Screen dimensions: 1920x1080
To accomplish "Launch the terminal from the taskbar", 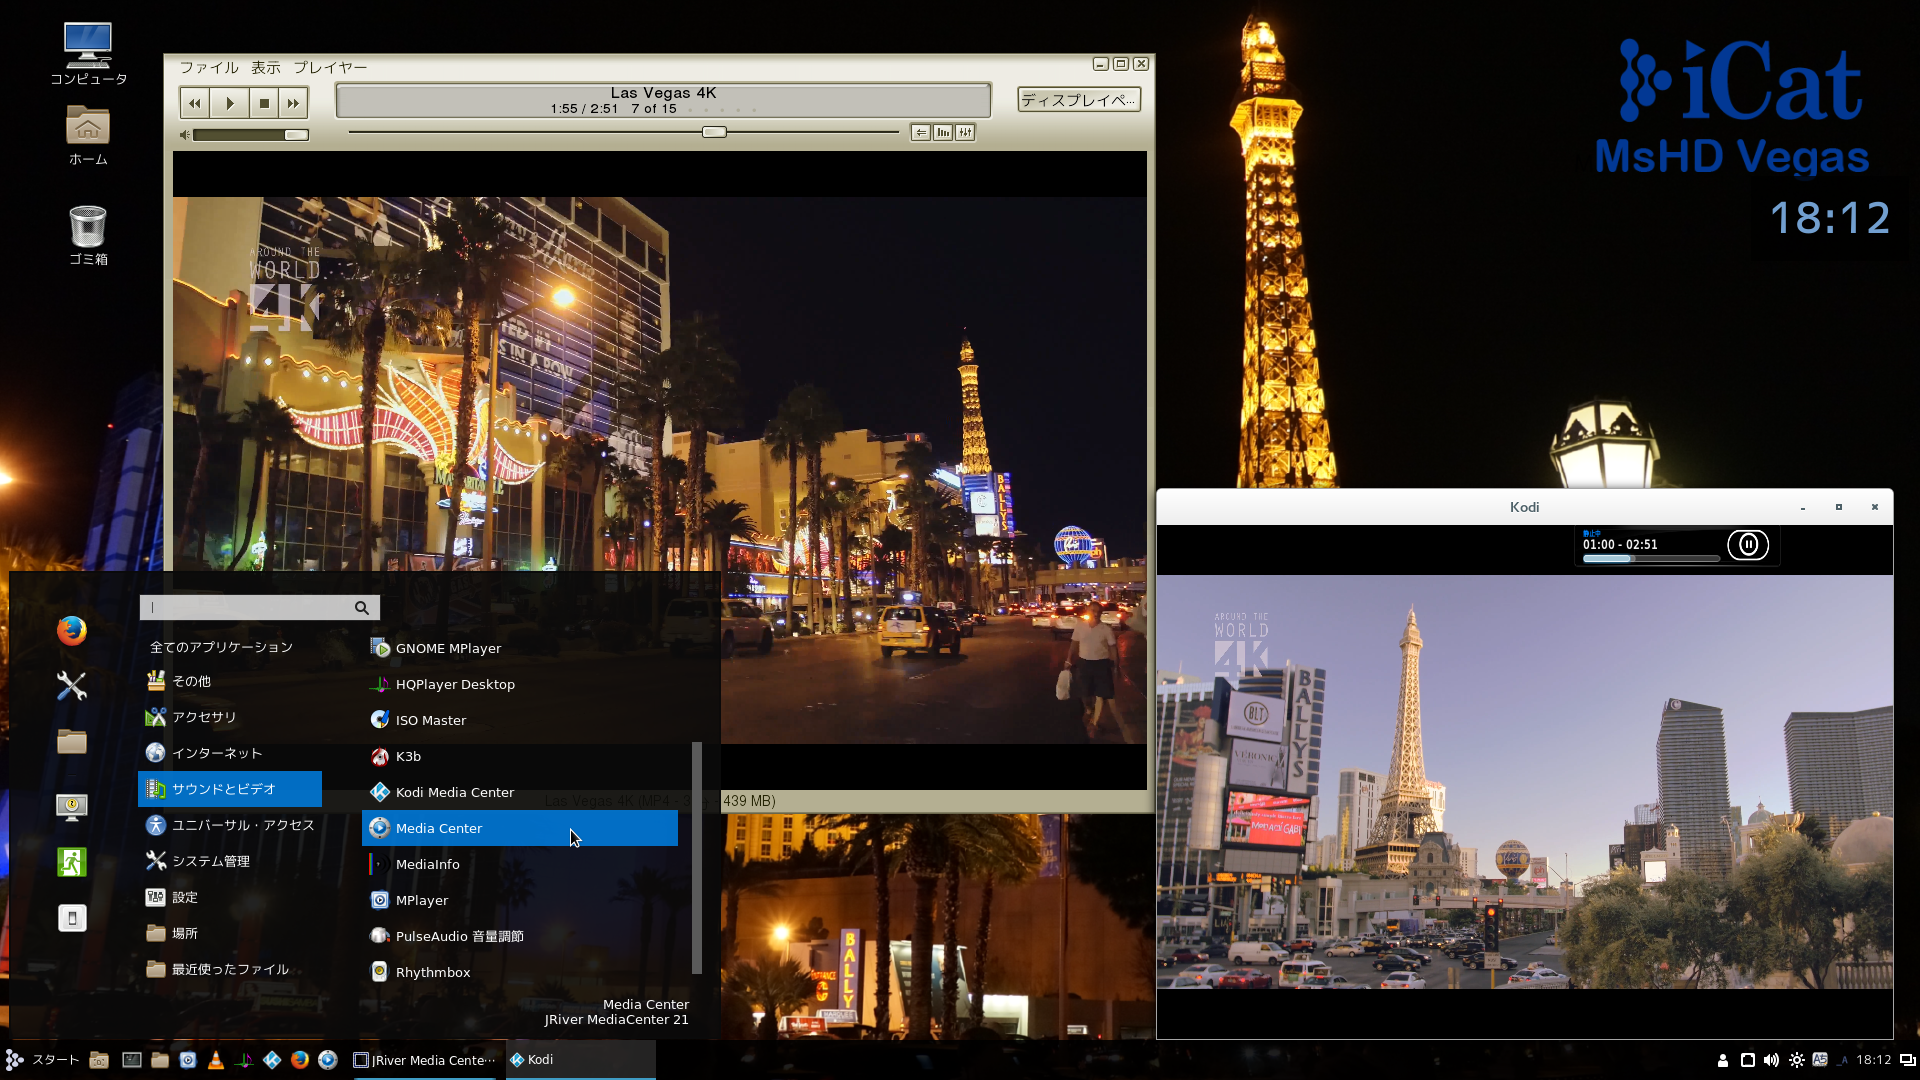I will pos(131,1060).
